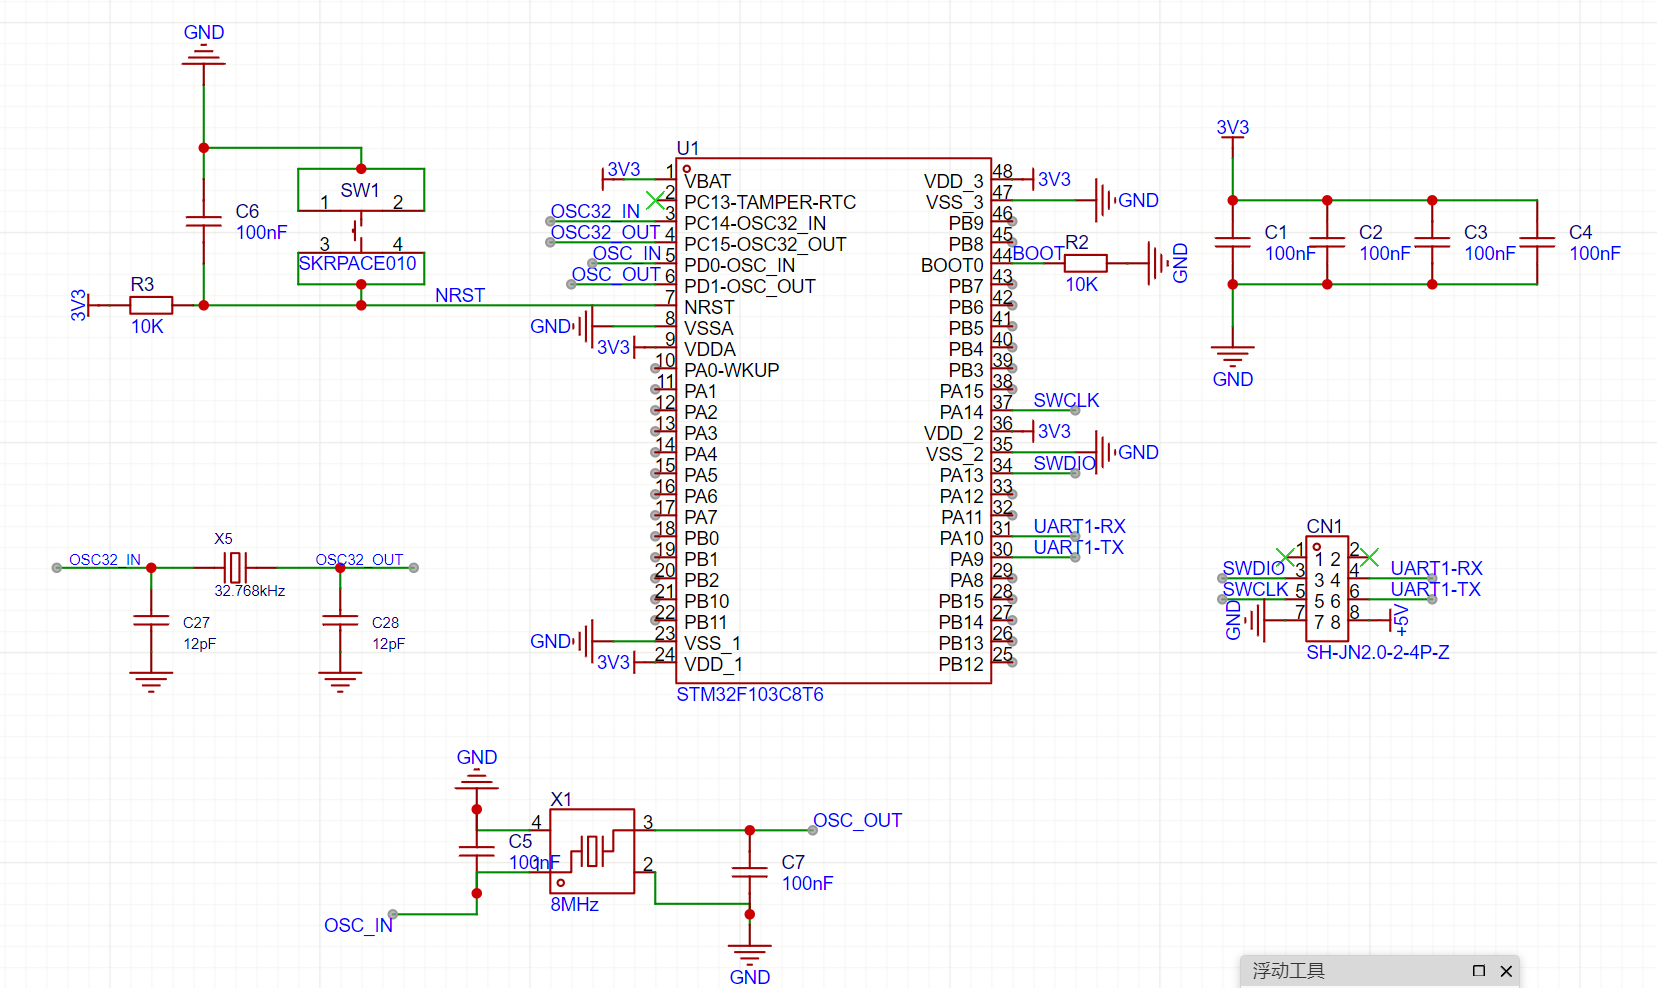Select the SKRPACE010 part label
Image resolution: width=1657 pixels, height=988 pixels.
point(357,263)
